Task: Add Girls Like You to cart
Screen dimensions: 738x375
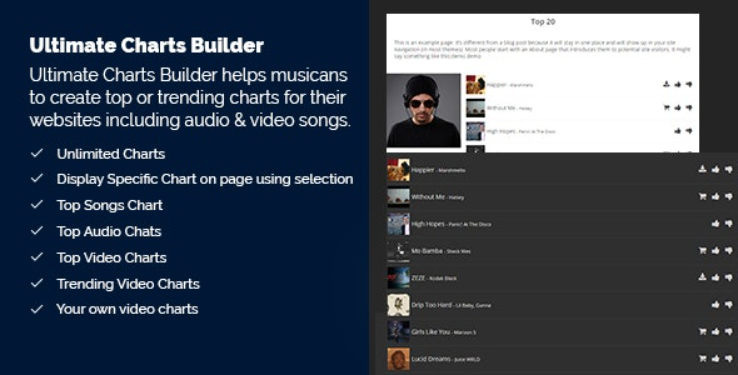Action: pos(702,332)
